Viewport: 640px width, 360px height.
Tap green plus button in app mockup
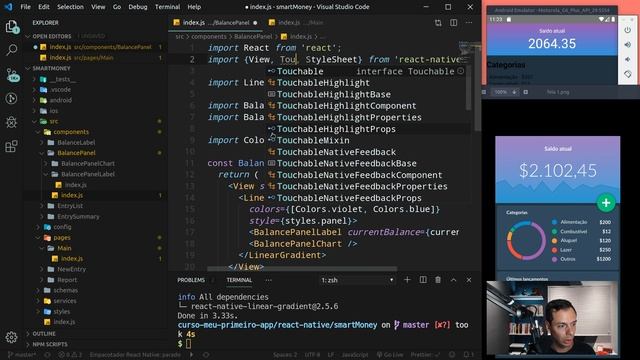[x=606, y=203]
